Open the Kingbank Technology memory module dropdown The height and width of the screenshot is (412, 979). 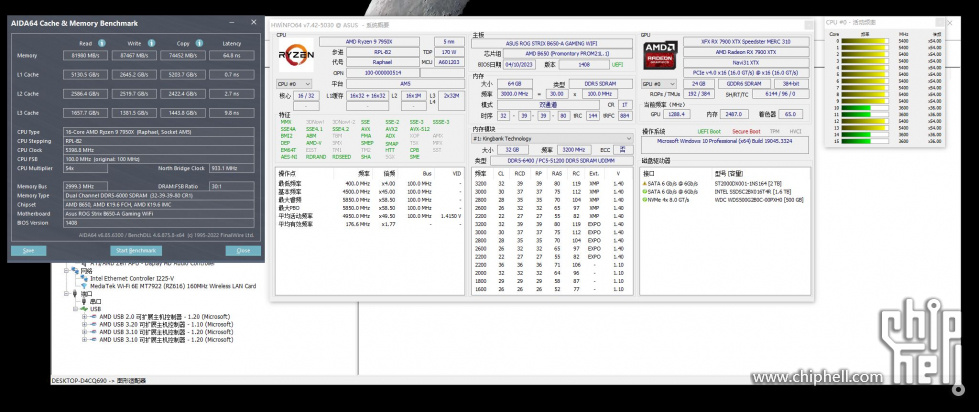point(551,139)
